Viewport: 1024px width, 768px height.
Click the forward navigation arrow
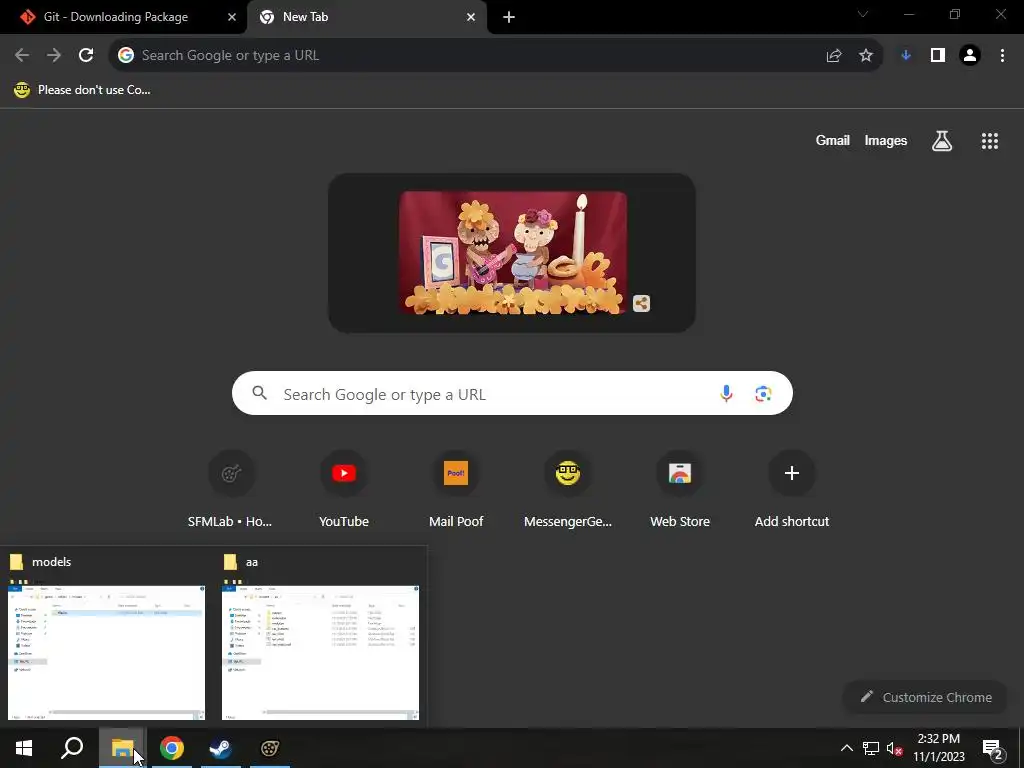[54, 56]
